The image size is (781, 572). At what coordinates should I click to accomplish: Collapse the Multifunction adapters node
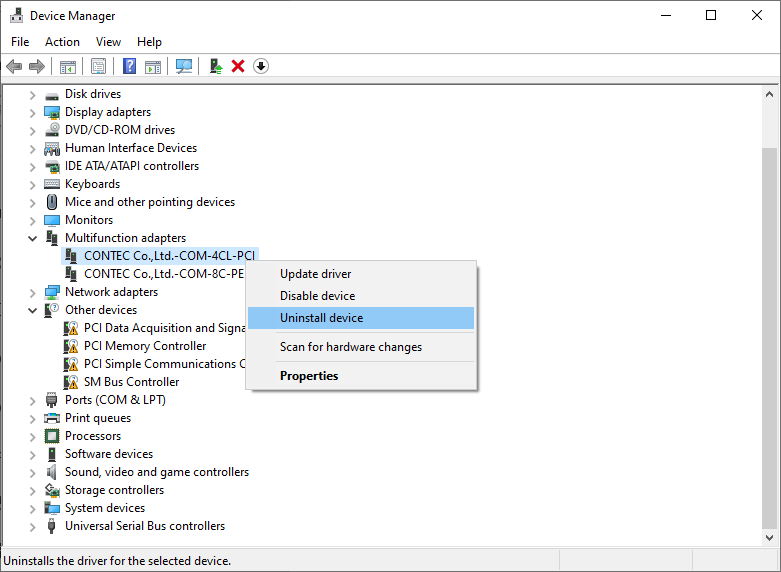click(33, 238)
